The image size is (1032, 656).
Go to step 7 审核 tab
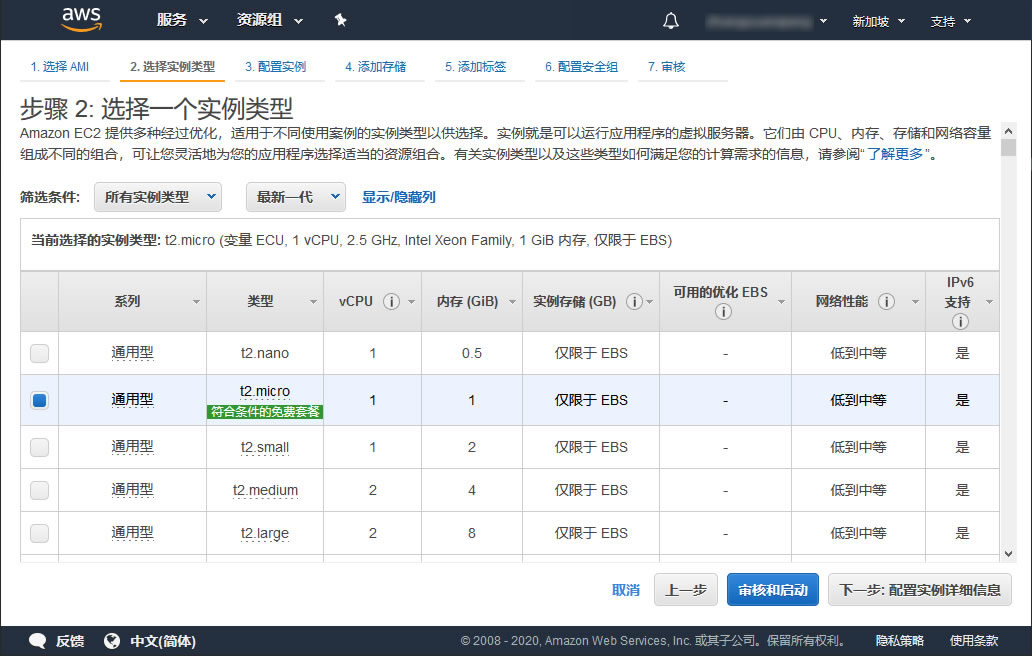tap(666, 66)
